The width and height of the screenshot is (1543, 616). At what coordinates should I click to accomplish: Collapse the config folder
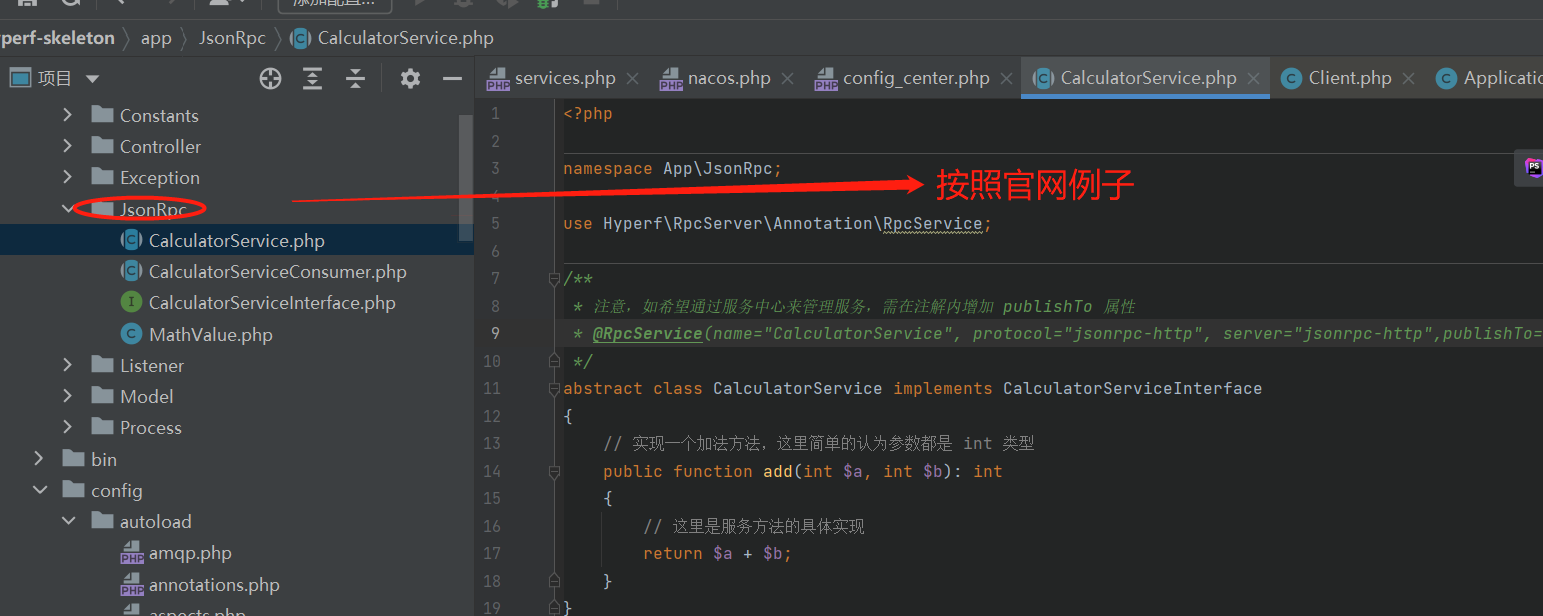pyautogui.click(x=39, y=490)
